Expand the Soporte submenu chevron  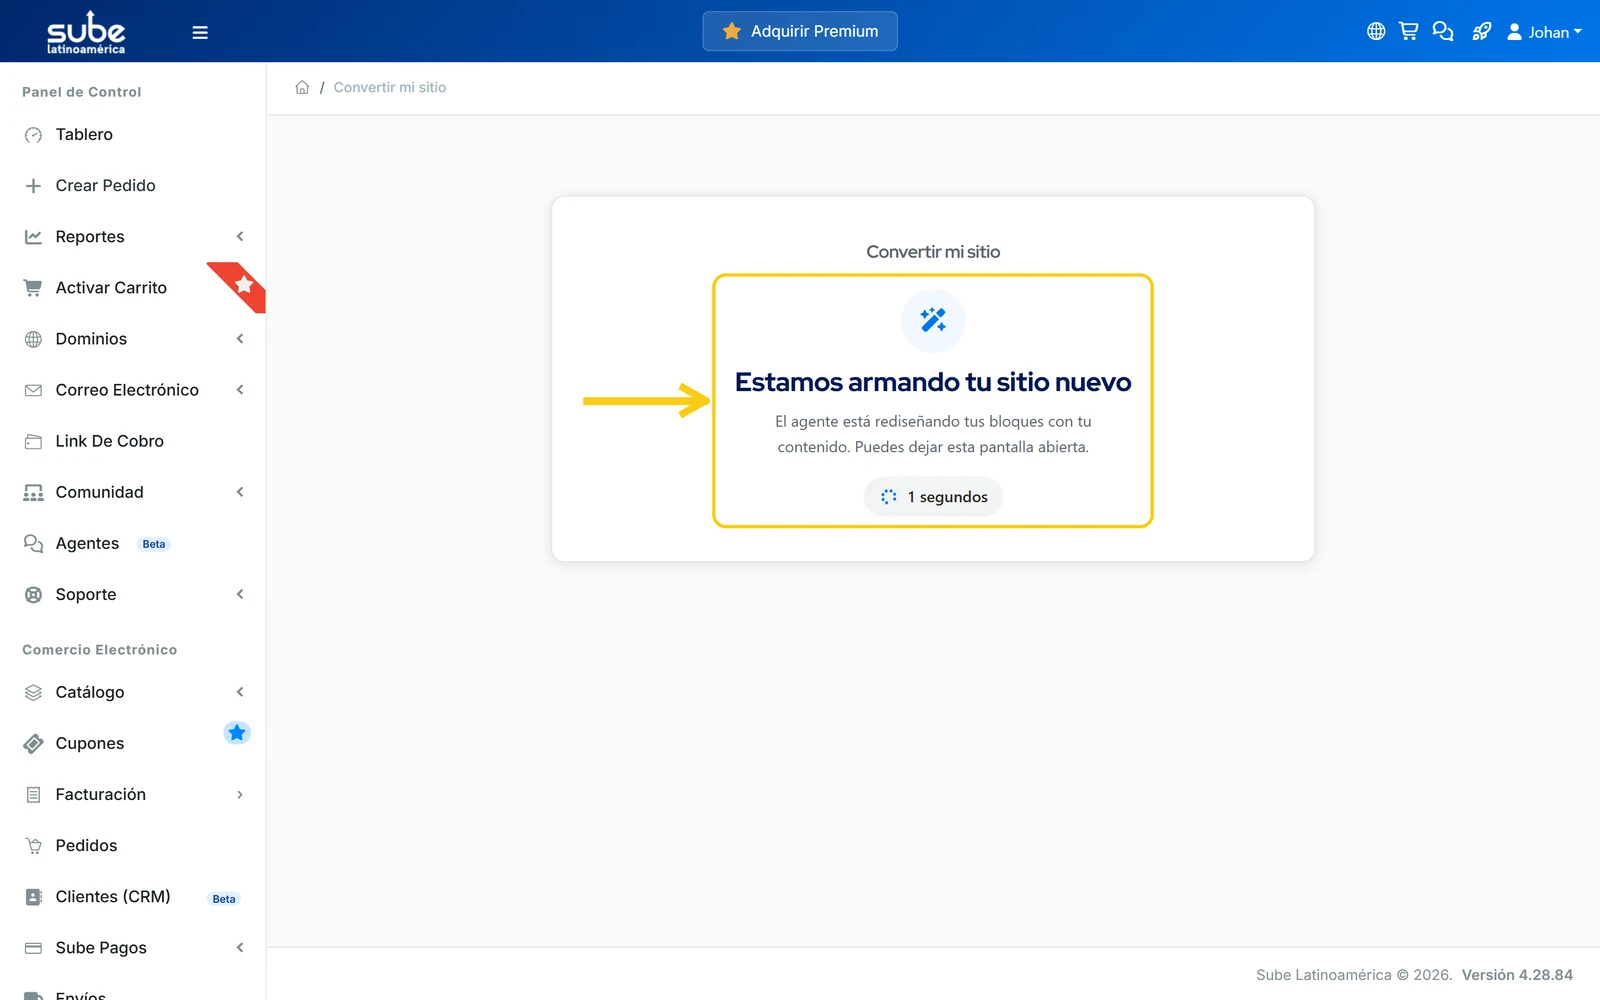pyautogui.click(x=240, y=594)
